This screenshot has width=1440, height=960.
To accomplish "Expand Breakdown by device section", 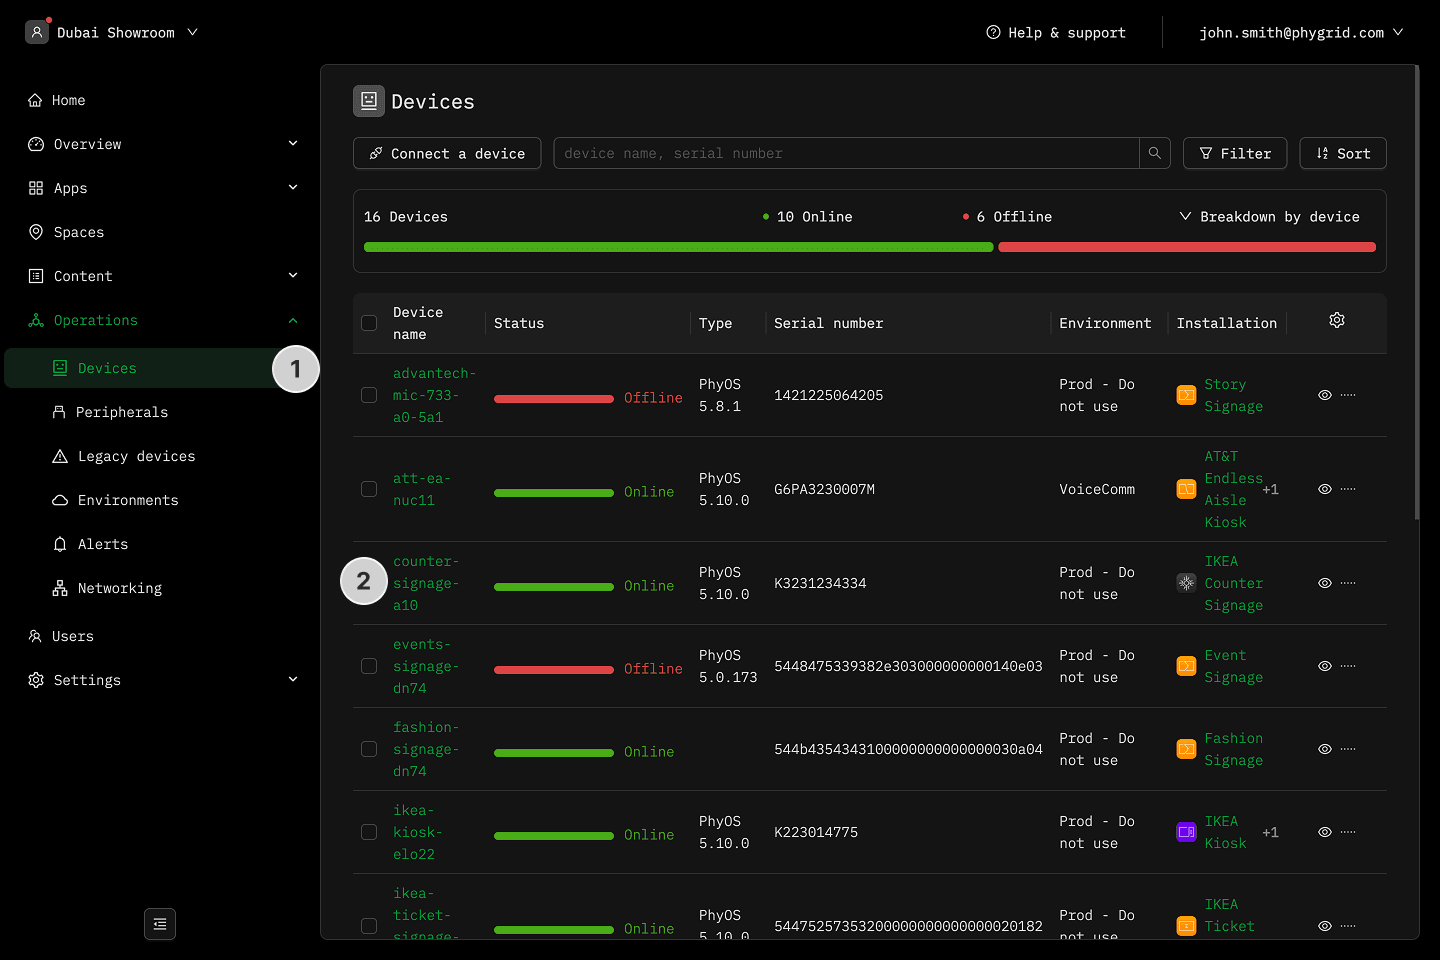I will pos(1269,217).
